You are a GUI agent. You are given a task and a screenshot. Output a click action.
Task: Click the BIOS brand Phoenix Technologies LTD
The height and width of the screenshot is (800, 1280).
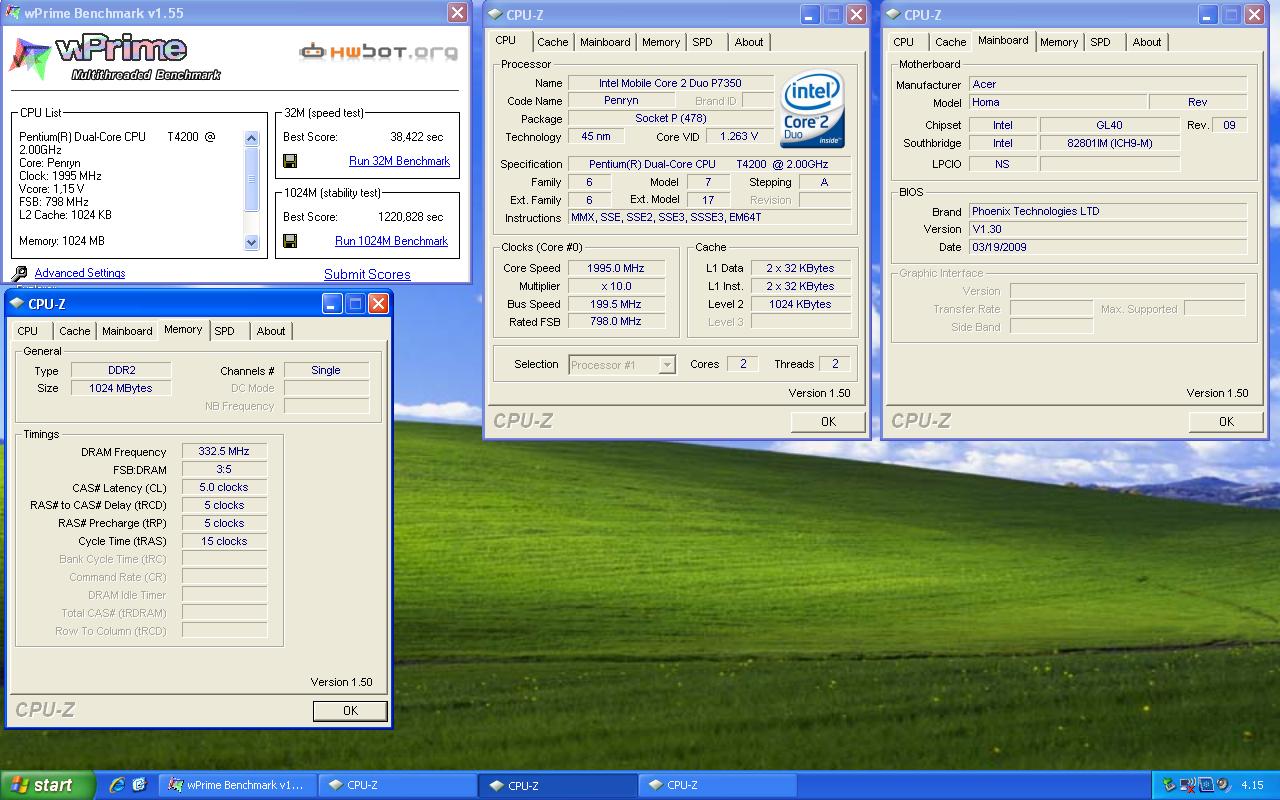(x=1108, y=212)
